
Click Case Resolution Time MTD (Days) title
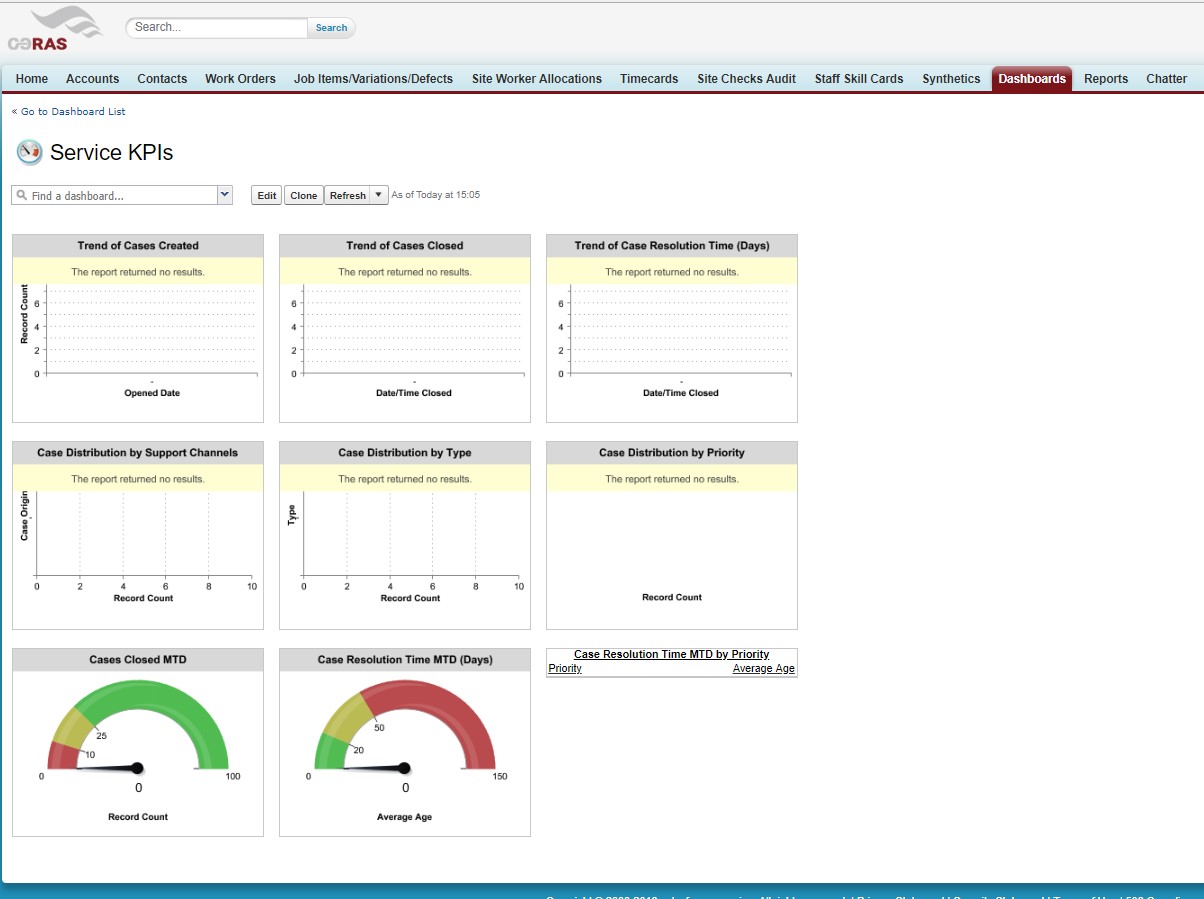[405, 660]
